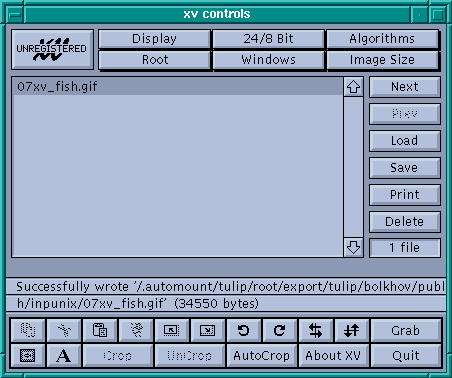Open the Image Size menu
The width and height of the screenshot is (452, 378).
[x=382, y=60]
